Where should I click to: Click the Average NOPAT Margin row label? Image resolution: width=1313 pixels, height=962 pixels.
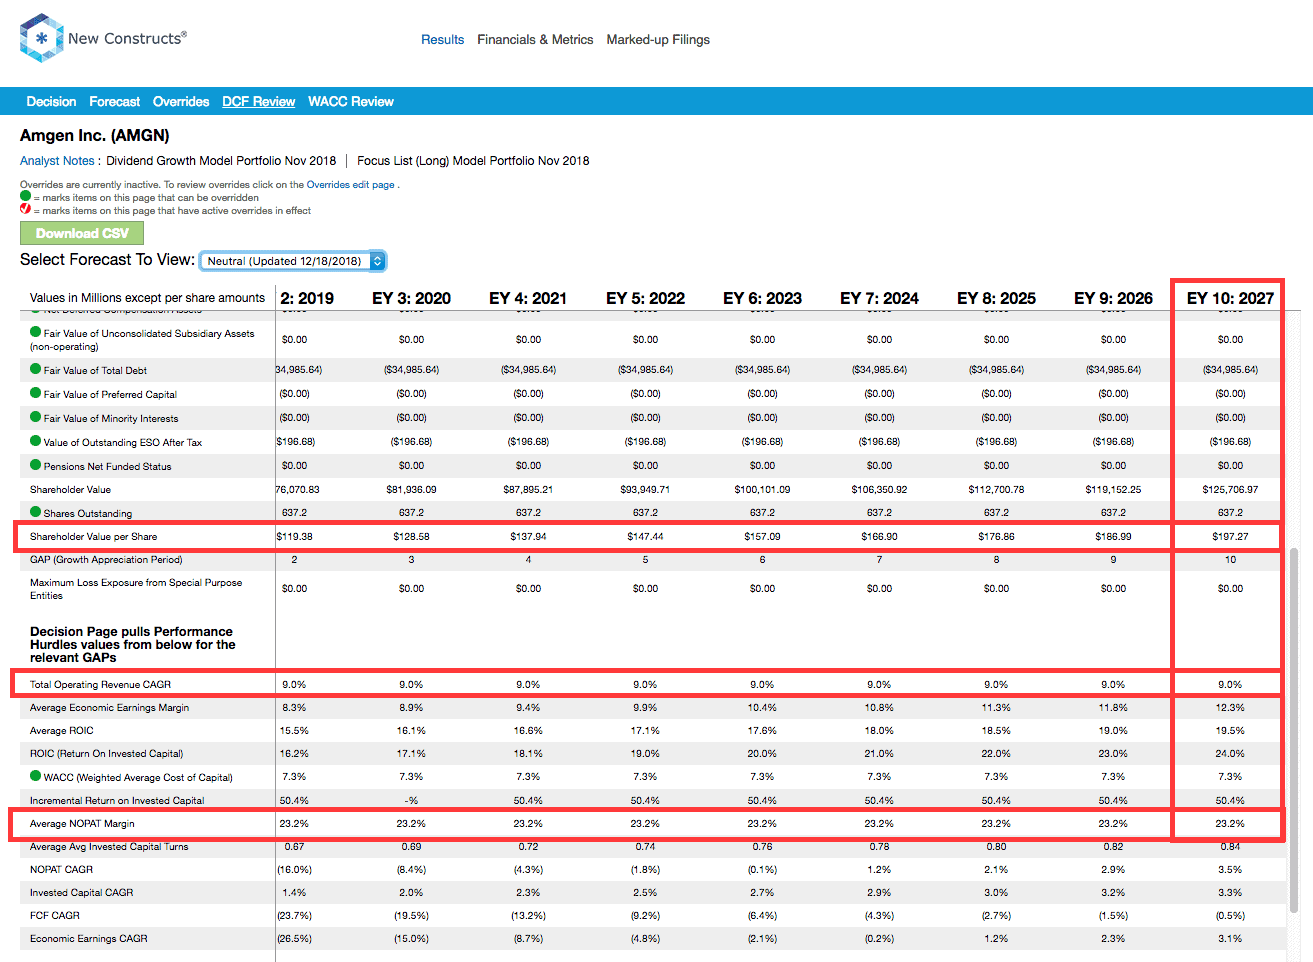(82, 824)
